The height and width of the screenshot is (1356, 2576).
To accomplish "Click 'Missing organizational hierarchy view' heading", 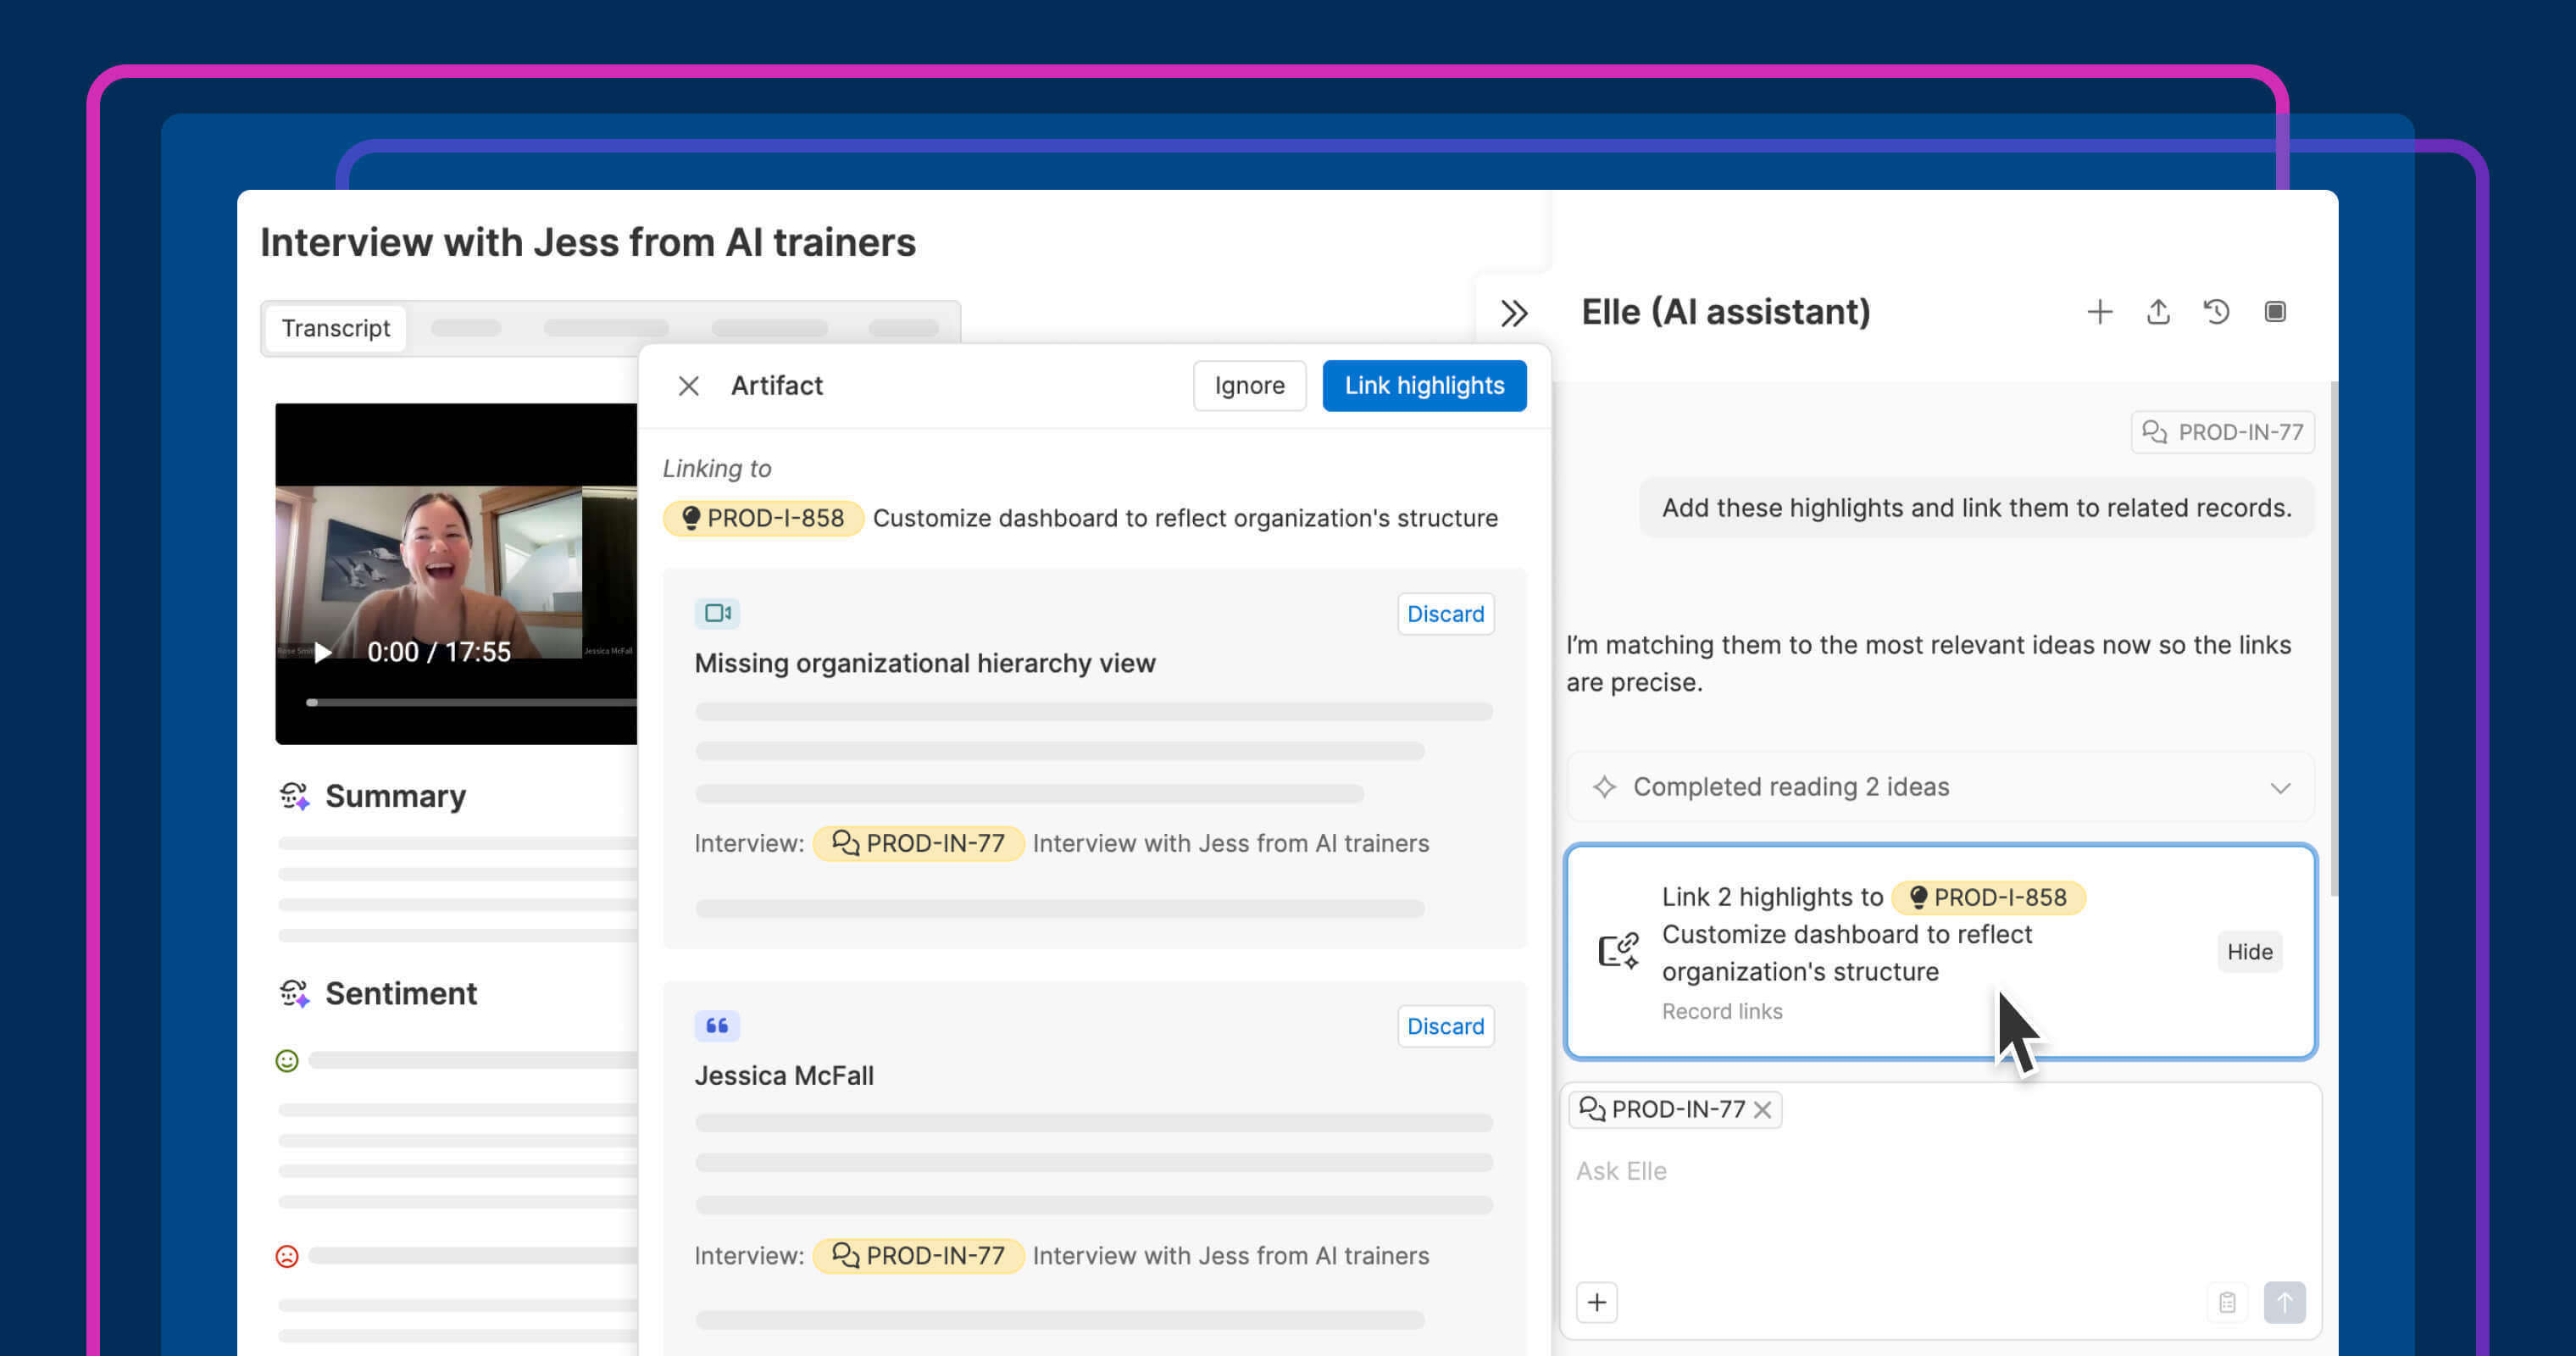I will point(925,663).
